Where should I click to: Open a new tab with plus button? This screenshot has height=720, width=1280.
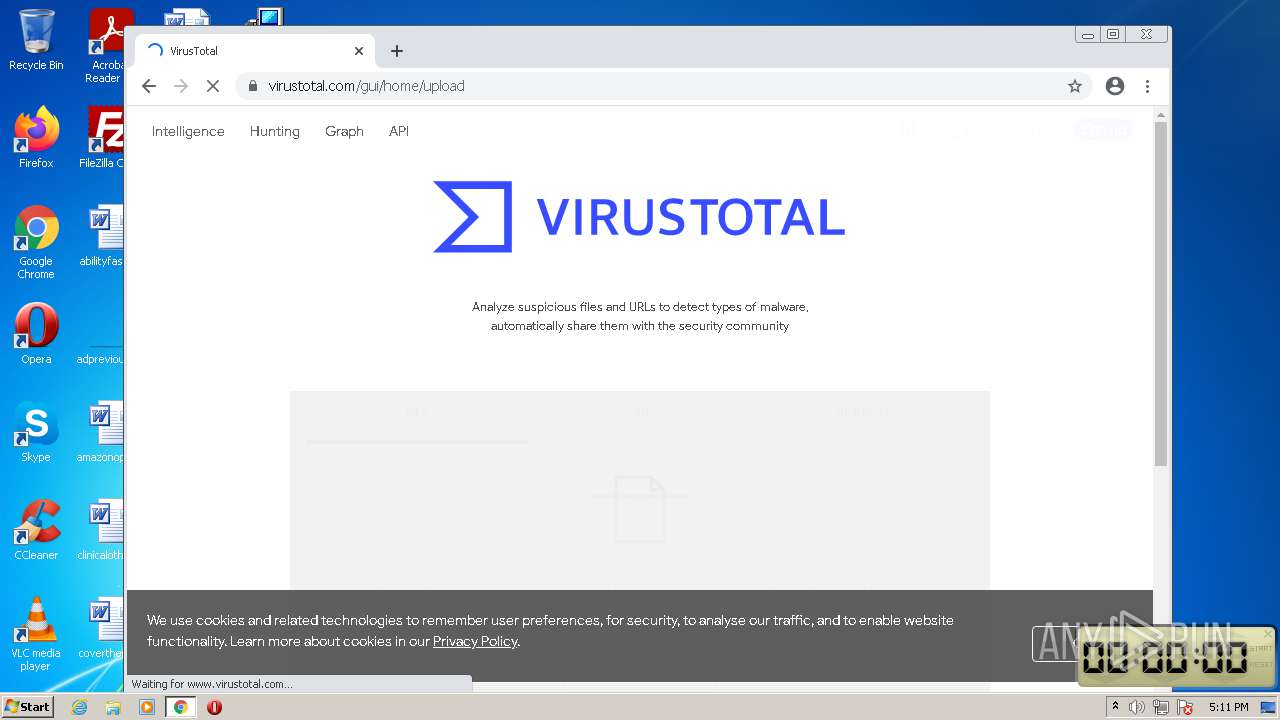click(397, 51)
